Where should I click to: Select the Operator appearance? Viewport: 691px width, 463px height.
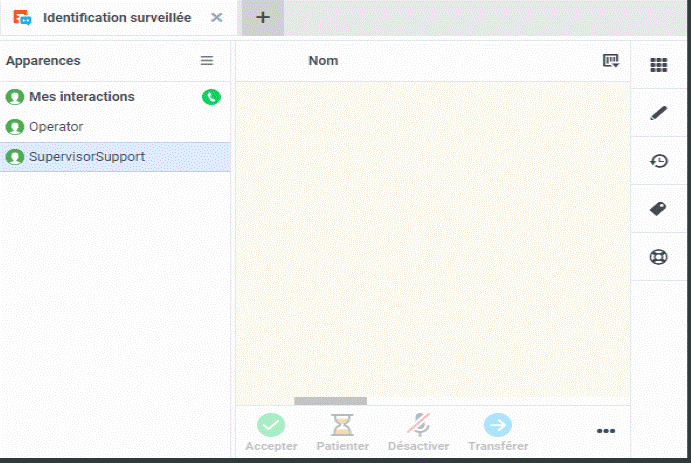point(56,127)
